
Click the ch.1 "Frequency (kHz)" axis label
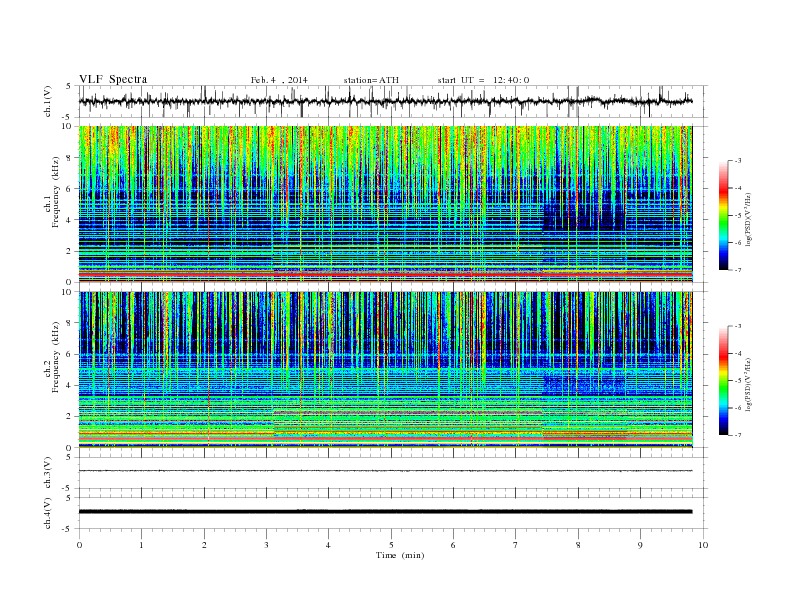56,192
